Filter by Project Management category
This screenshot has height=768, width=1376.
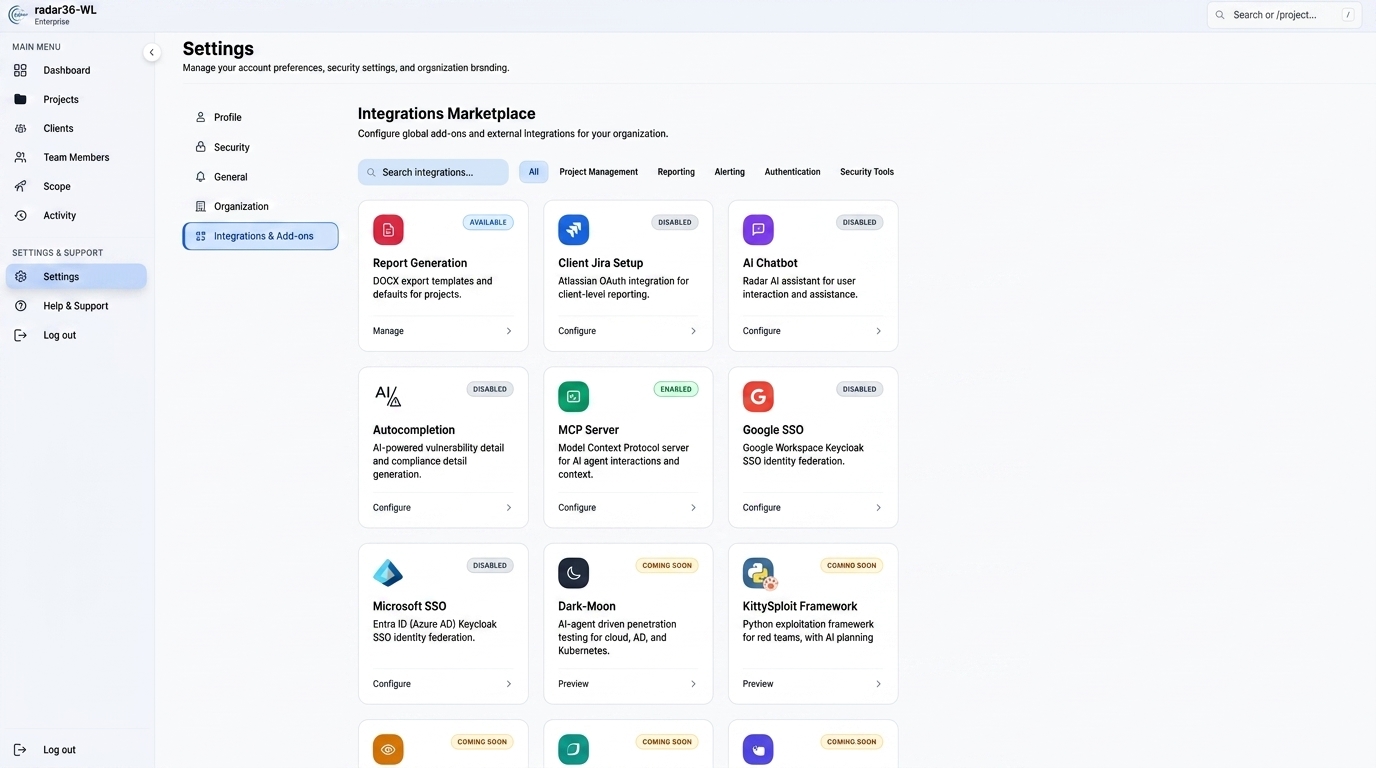[598, 172]
